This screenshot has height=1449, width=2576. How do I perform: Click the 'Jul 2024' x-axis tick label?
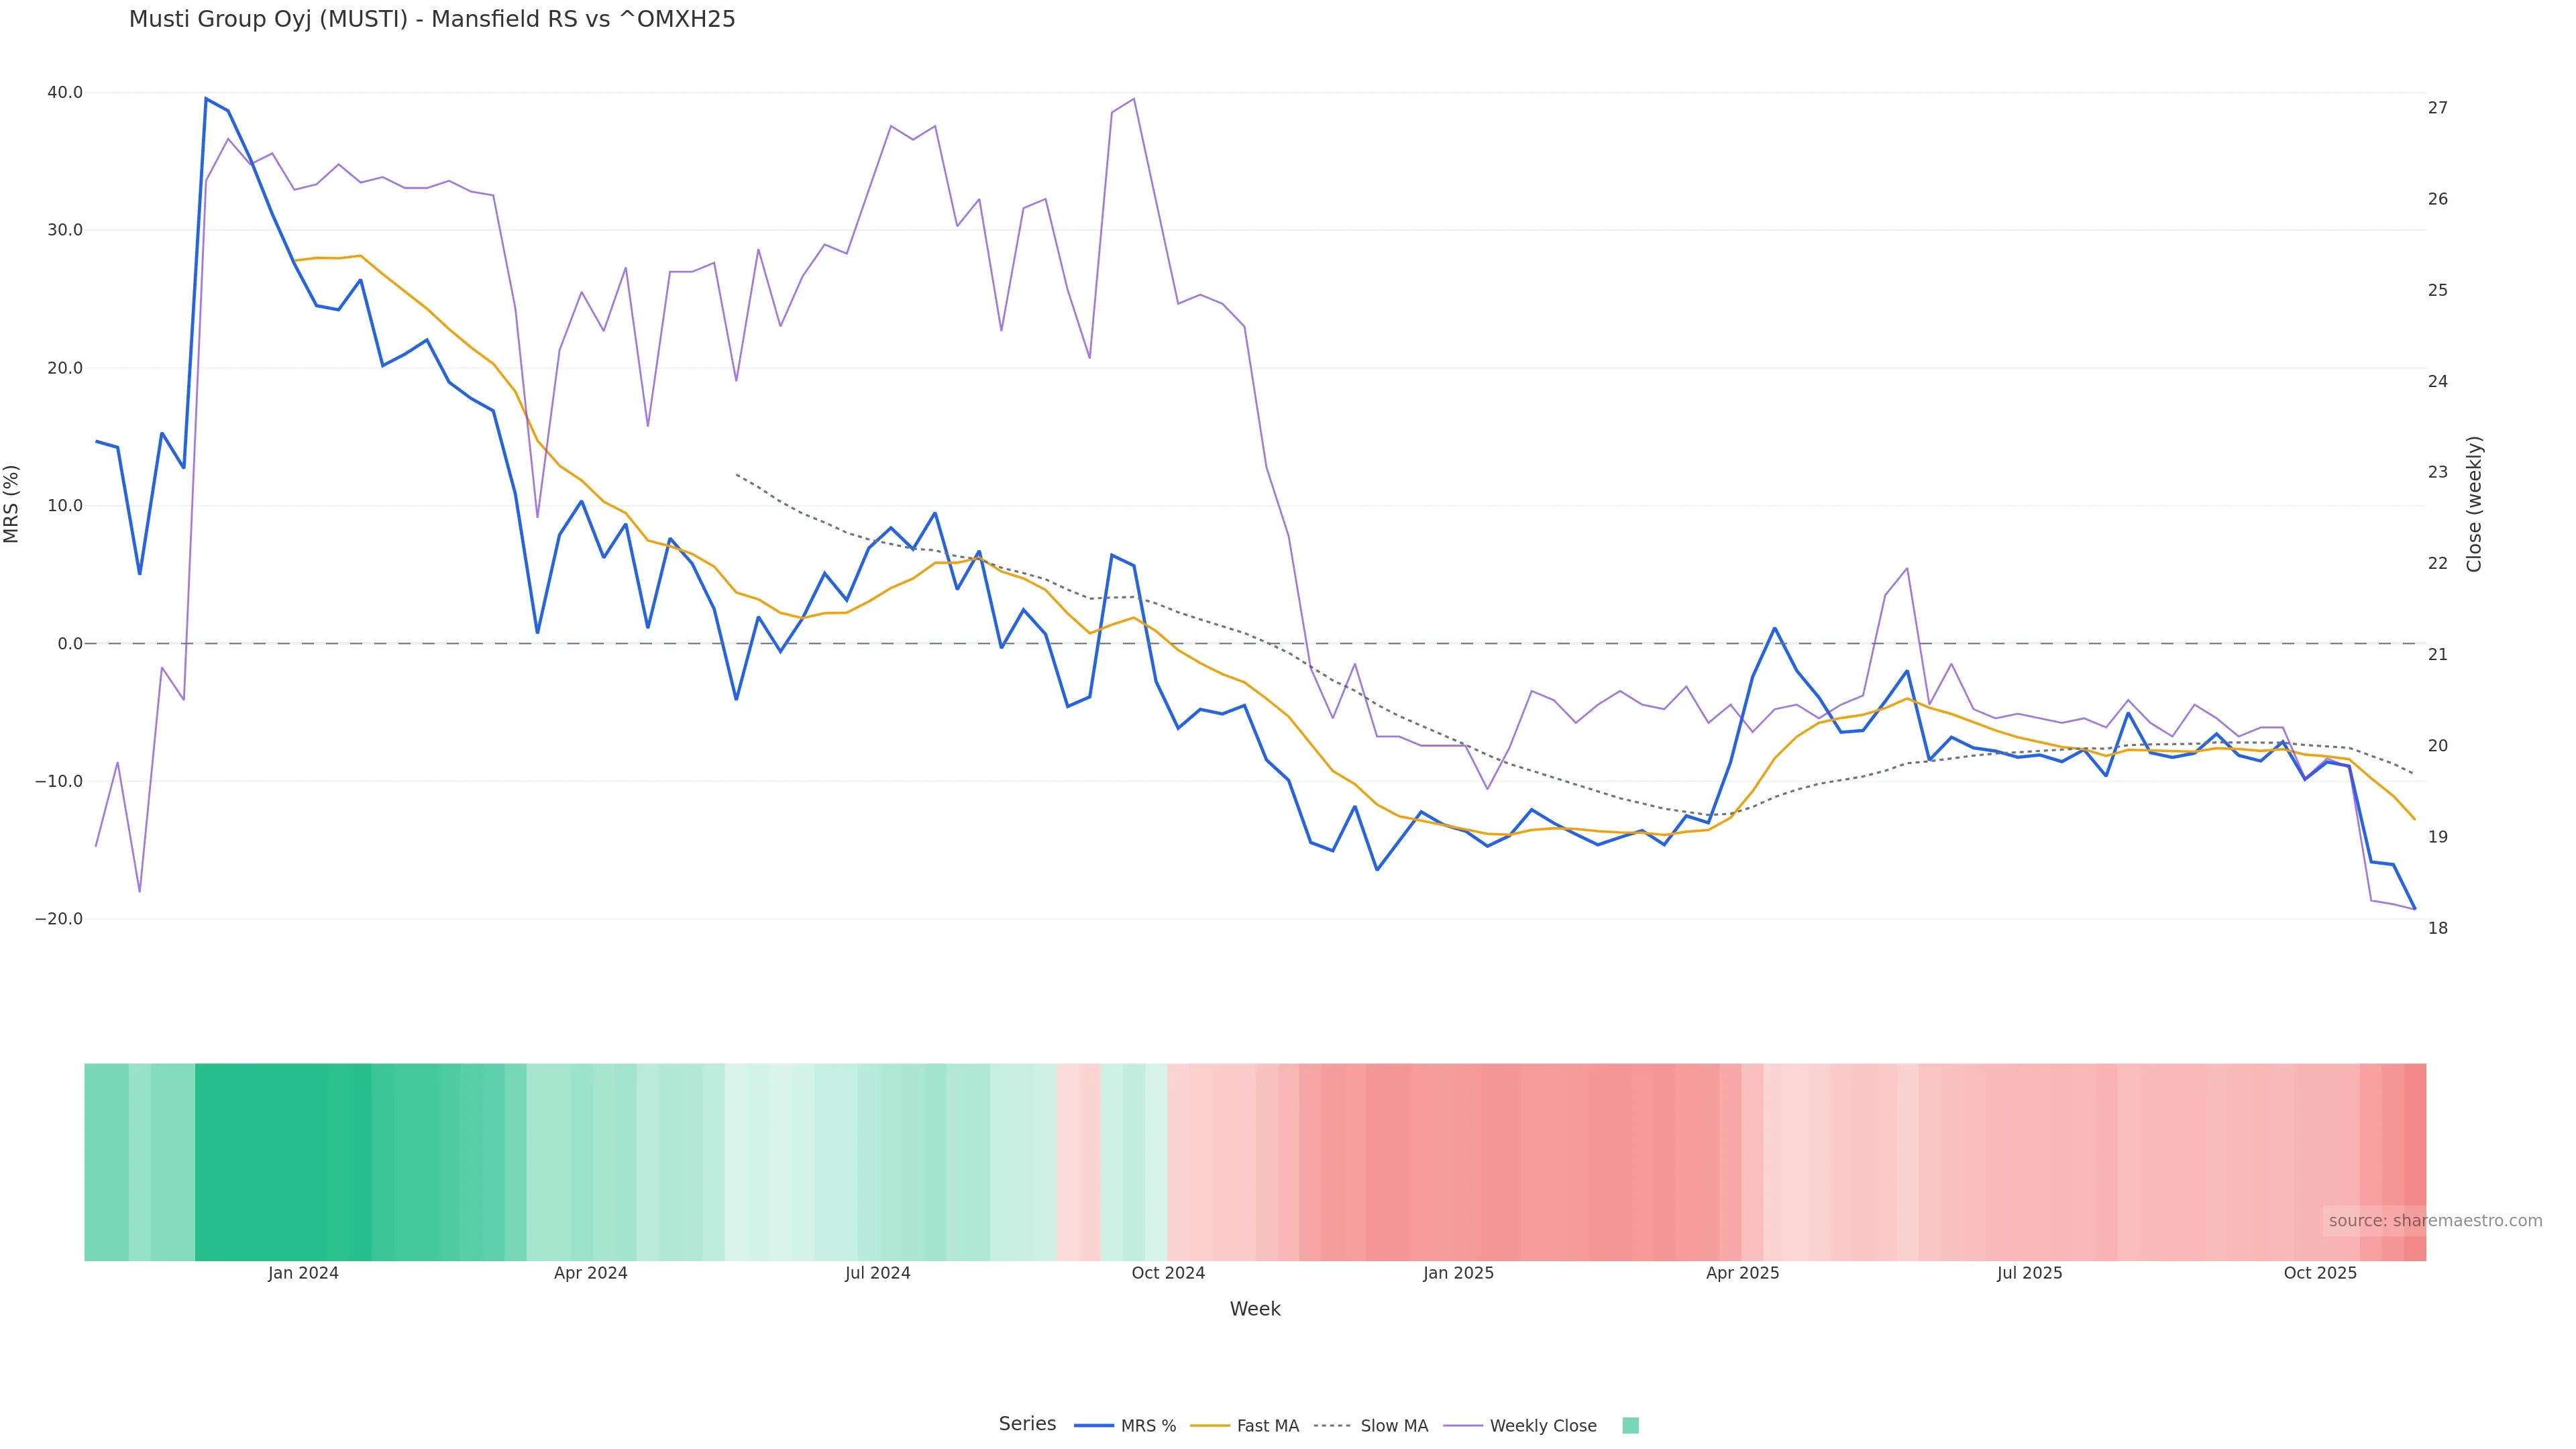[x=877, y=1273]
